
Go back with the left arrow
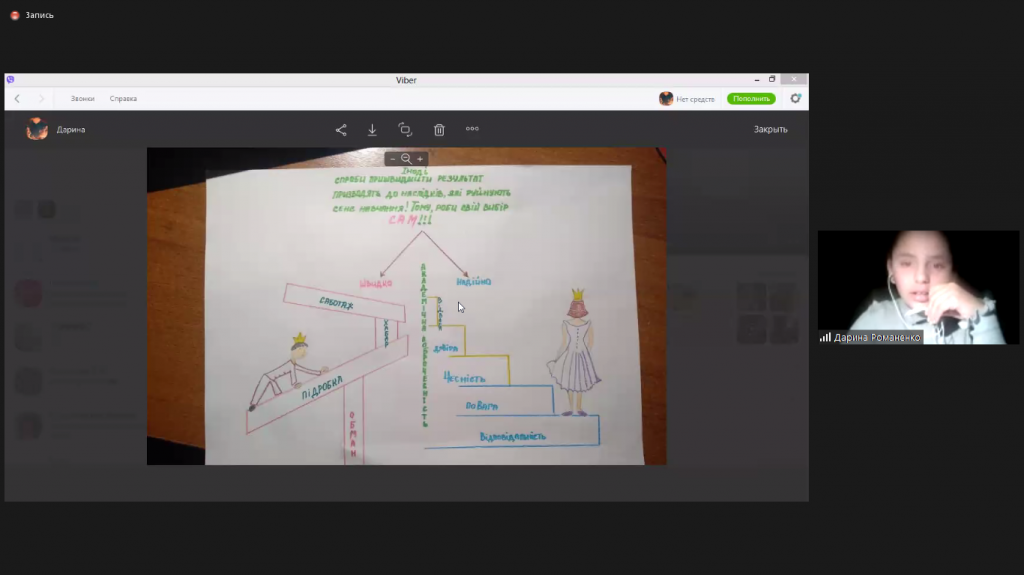[x=17, y=99]
